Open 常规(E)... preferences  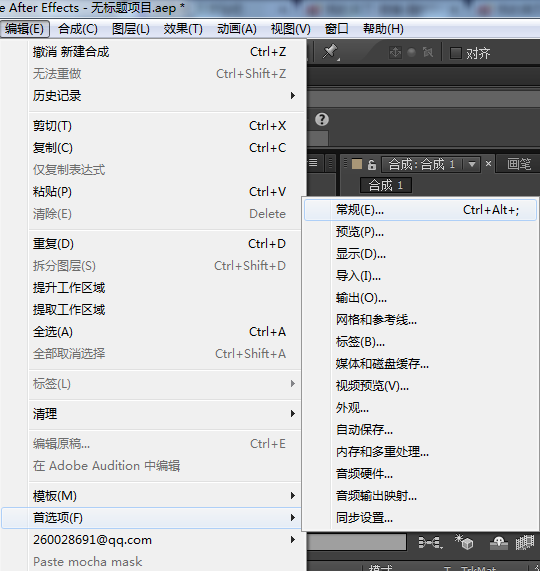420,210
